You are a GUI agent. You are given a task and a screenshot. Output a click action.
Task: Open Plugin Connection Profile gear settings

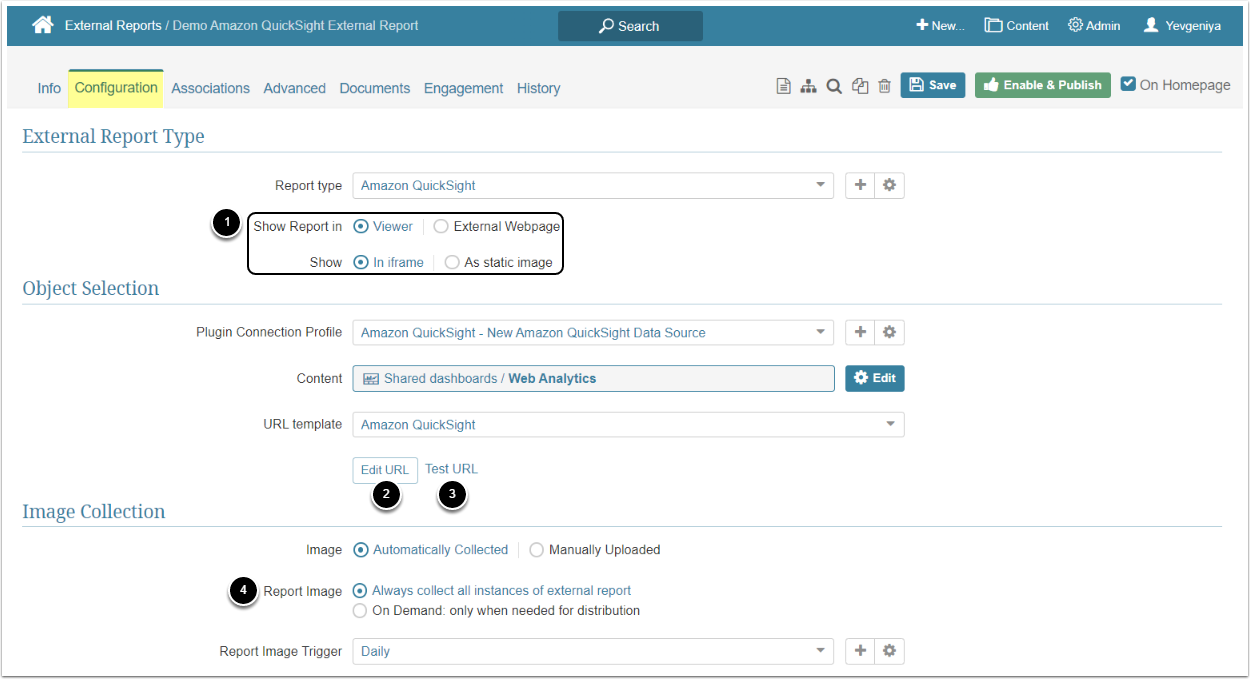point(889,332)
